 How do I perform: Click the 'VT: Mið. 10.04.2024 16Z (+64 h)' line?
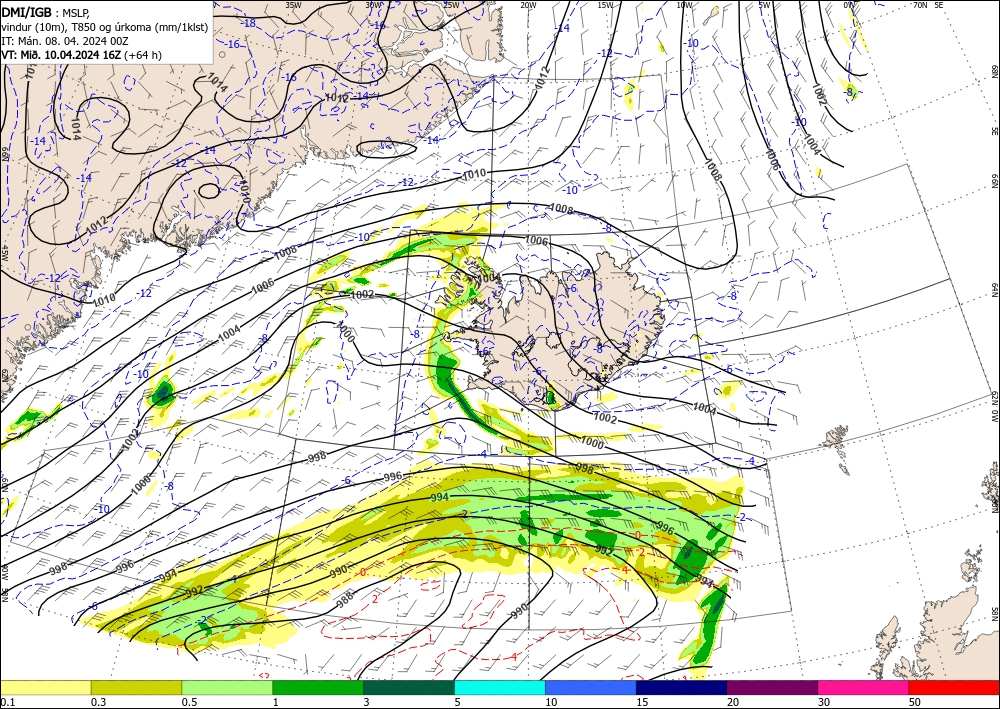coord(82,55)
